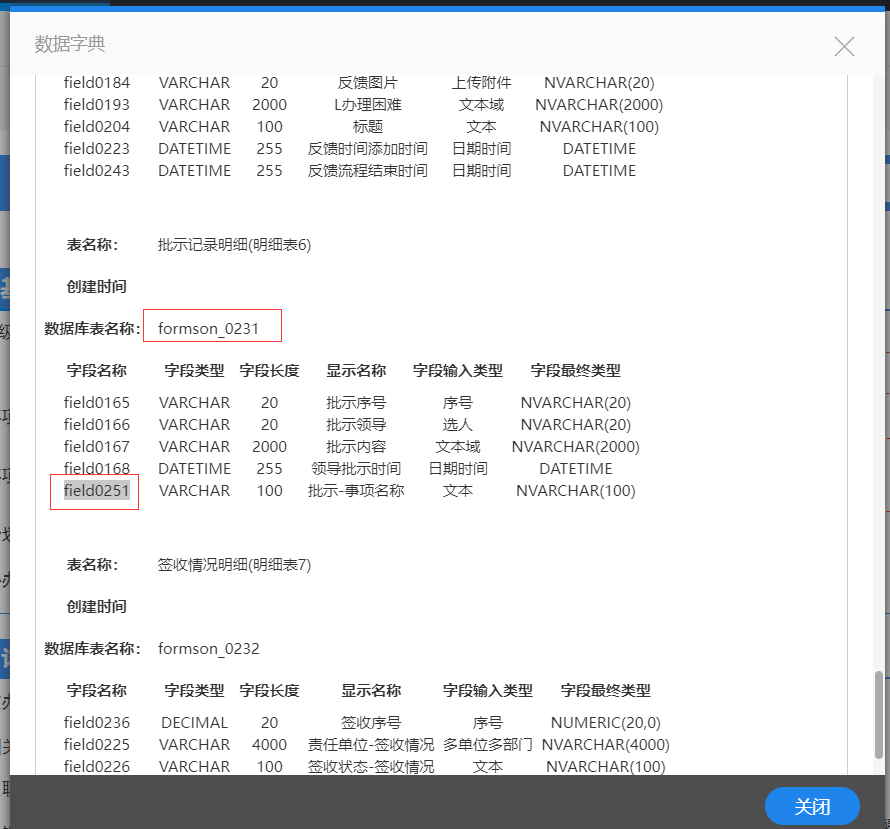Click the field0167 row name
Image resolution: width=890 pixels, height=829 pixels.
(96, 447)
